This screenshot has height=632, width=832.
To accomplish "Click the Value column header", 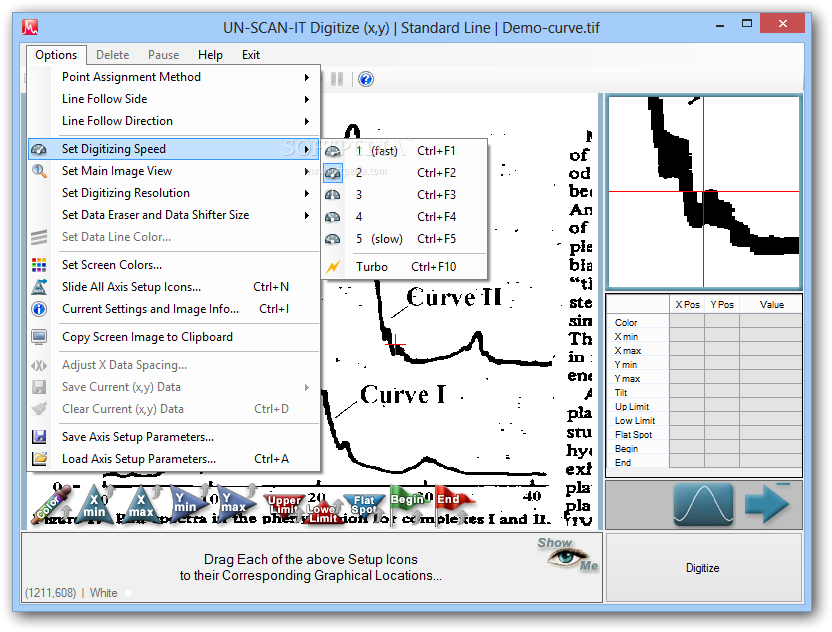I will 771,305.
